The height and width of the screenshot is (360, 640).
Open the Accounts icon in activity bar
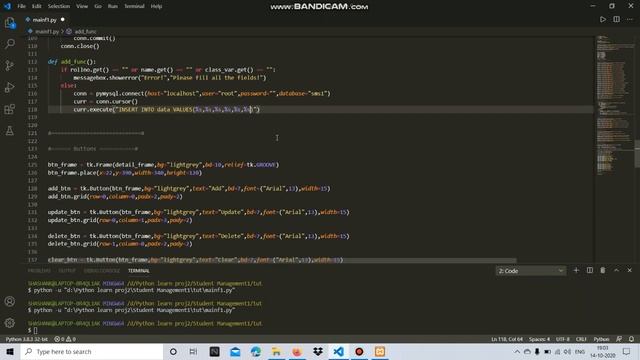(x=10, y=301)
